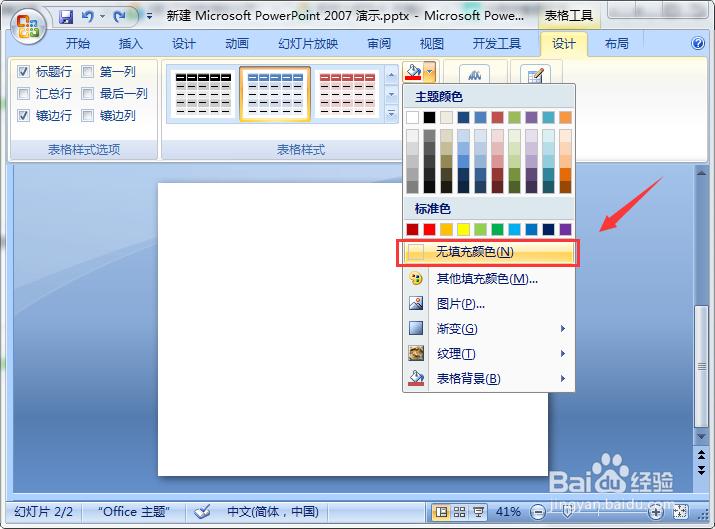The width and height of the screenshot is (715, 529).
Task: Click 中文(简体，中国) language button
Action: click(x=273, y=512)
